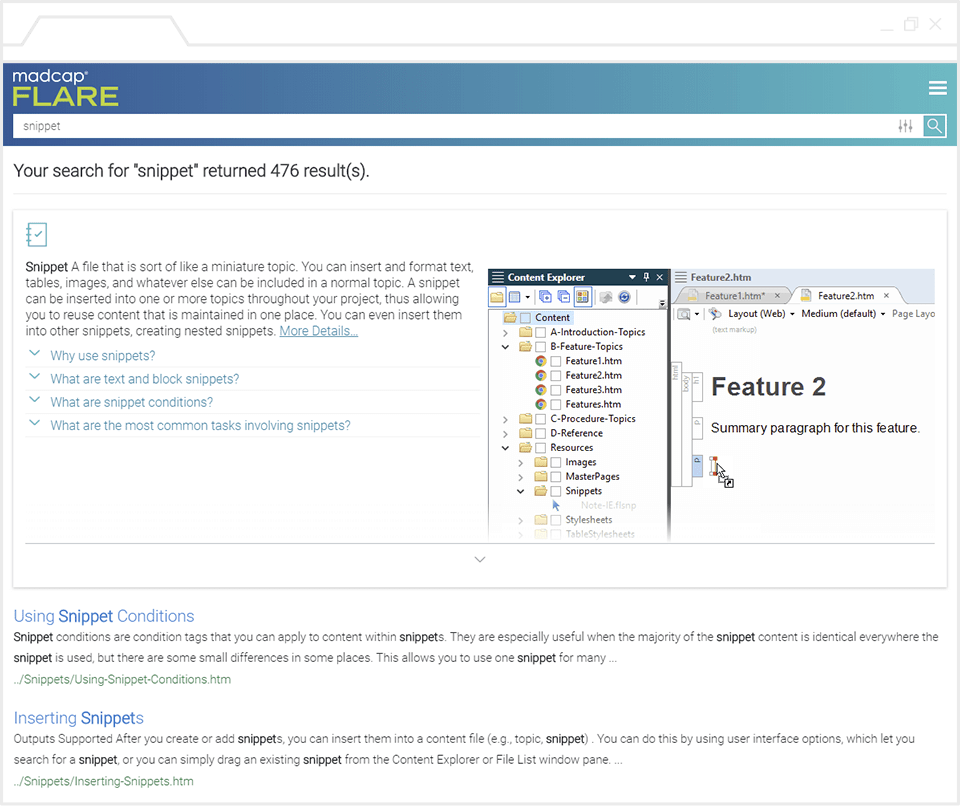Check the B-Feature-Topics checkbox
Screen dimensions: 960x807
tap(541, 347)
